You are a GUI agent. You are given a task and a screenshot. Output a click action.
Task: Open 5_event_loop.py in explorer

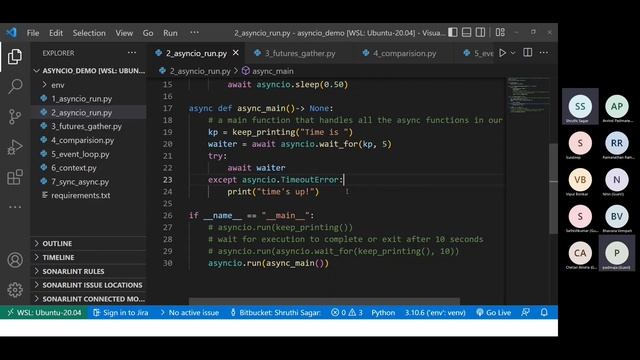coord(89,154)
